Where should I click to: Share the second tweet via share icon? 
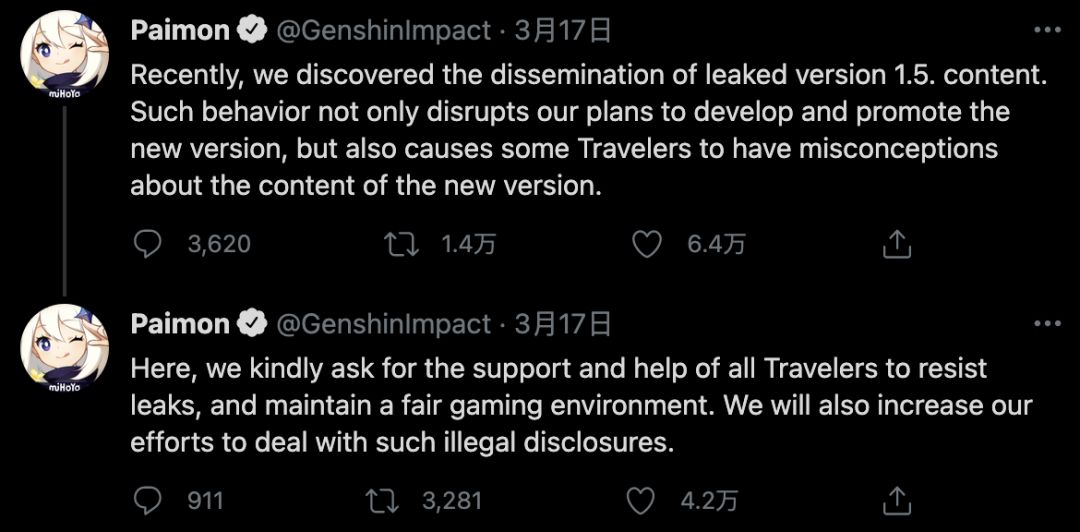point(897,501)
